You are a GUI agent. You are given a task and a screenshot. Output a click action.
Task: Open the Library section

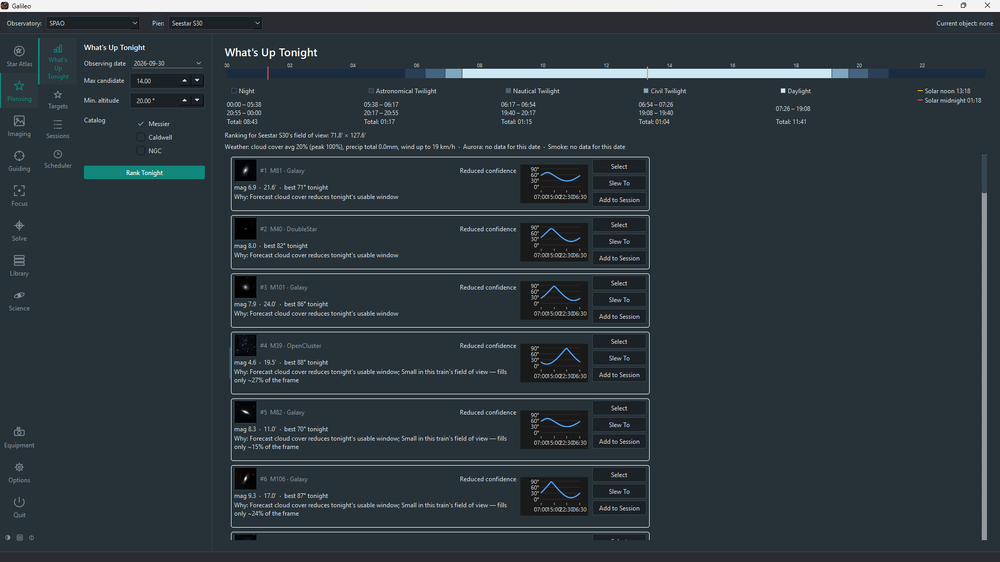19,265
